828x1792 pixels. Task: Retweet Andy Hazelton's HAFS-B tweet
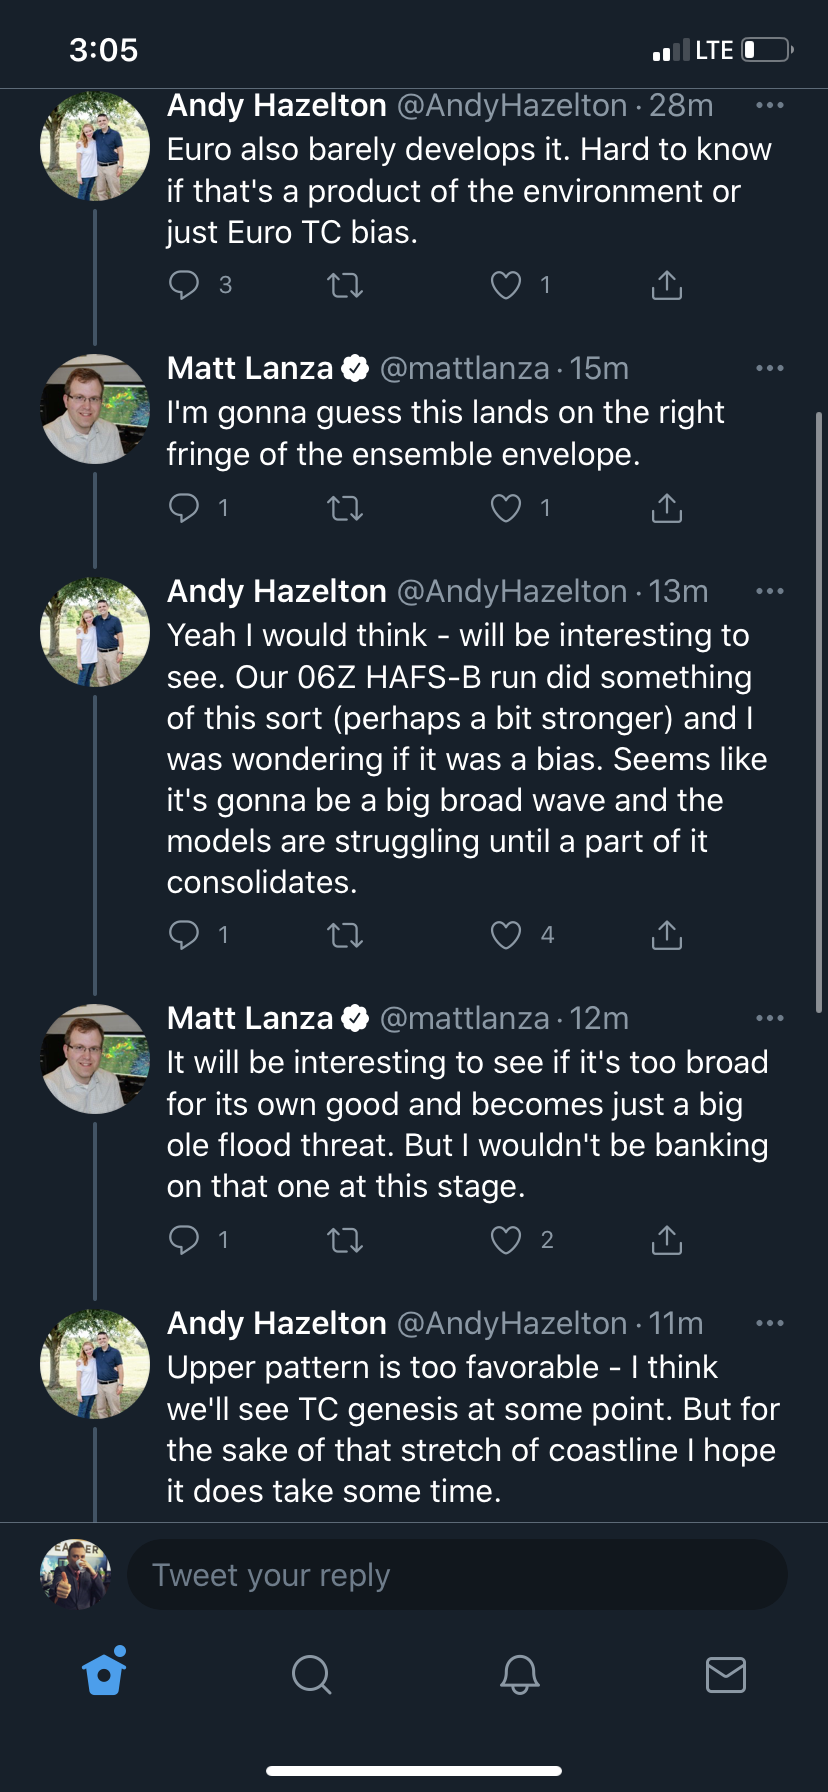345,935
